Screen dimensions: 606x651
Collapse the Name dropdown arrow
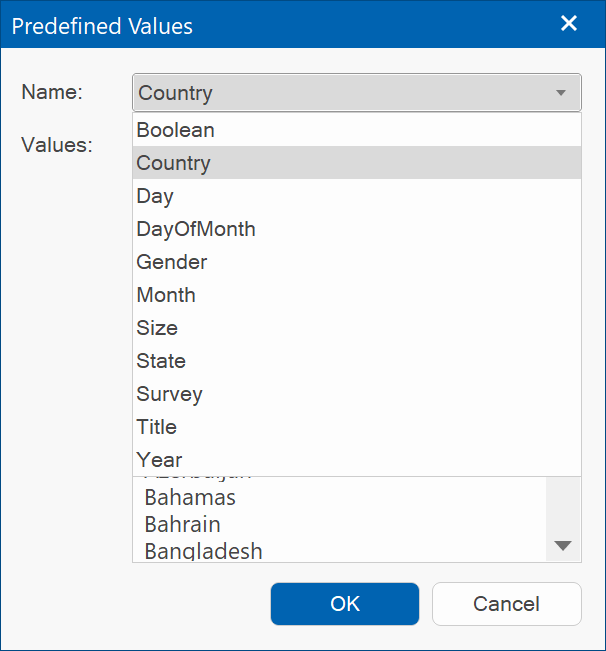coord(561,93)
